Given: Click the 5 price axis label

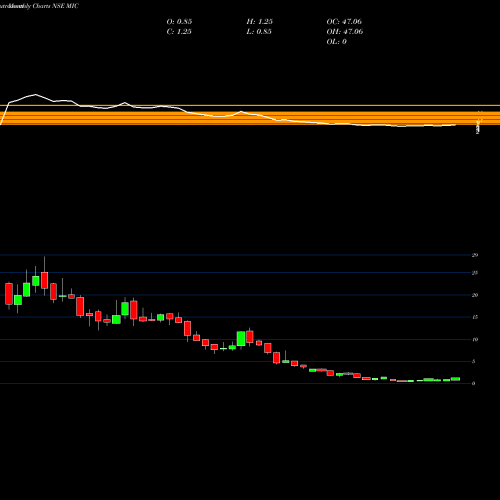Looking at the screenshot, I should pos(473,361).
